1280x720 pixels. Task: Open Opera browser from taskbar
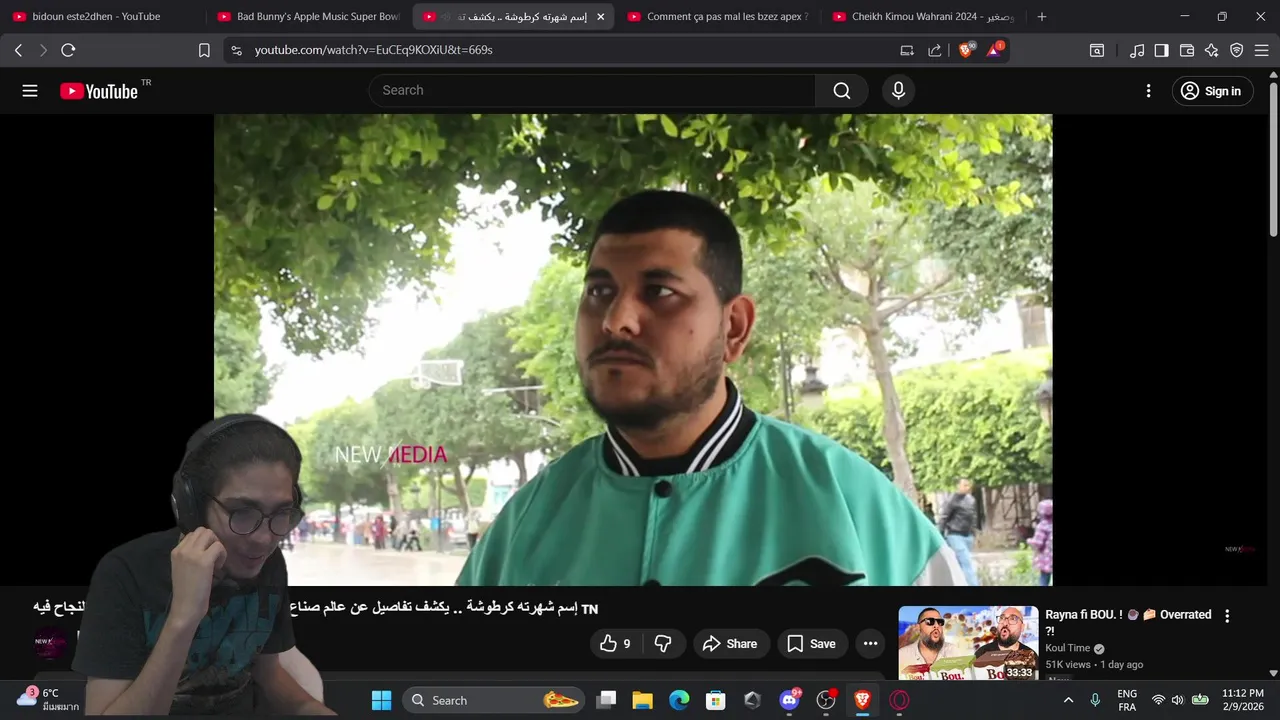click(899, 700)
